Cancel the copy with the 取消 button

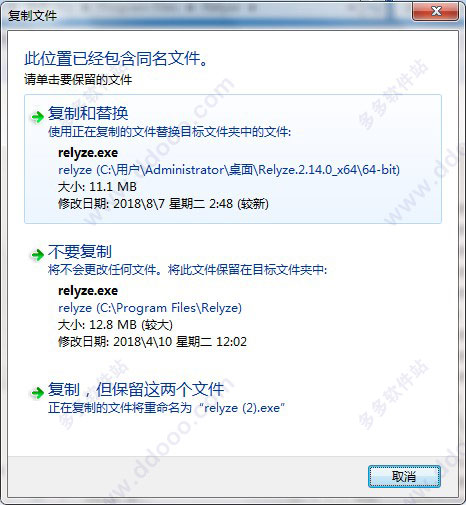[404, 477]
